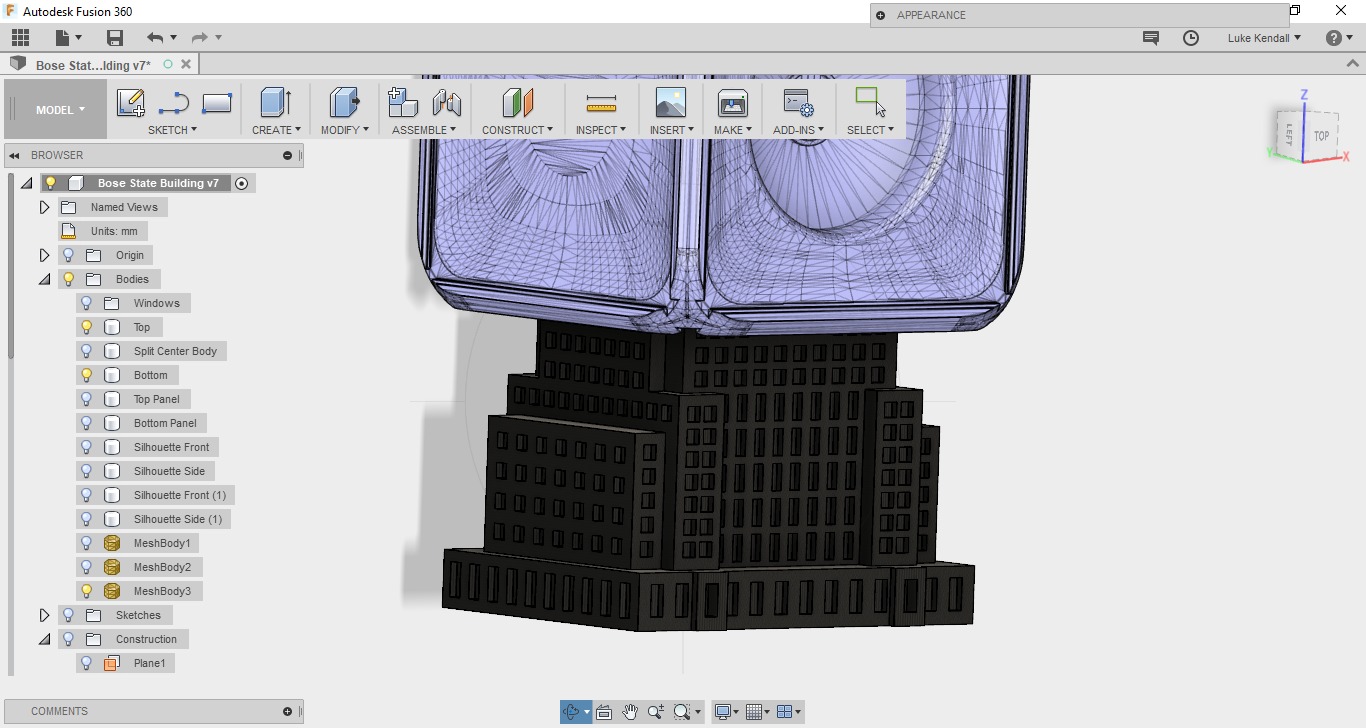The height and width of the screenshot is (728, 1366).
Task: Open the comments speech bubble icon
Action: (x=1151, y=38)
